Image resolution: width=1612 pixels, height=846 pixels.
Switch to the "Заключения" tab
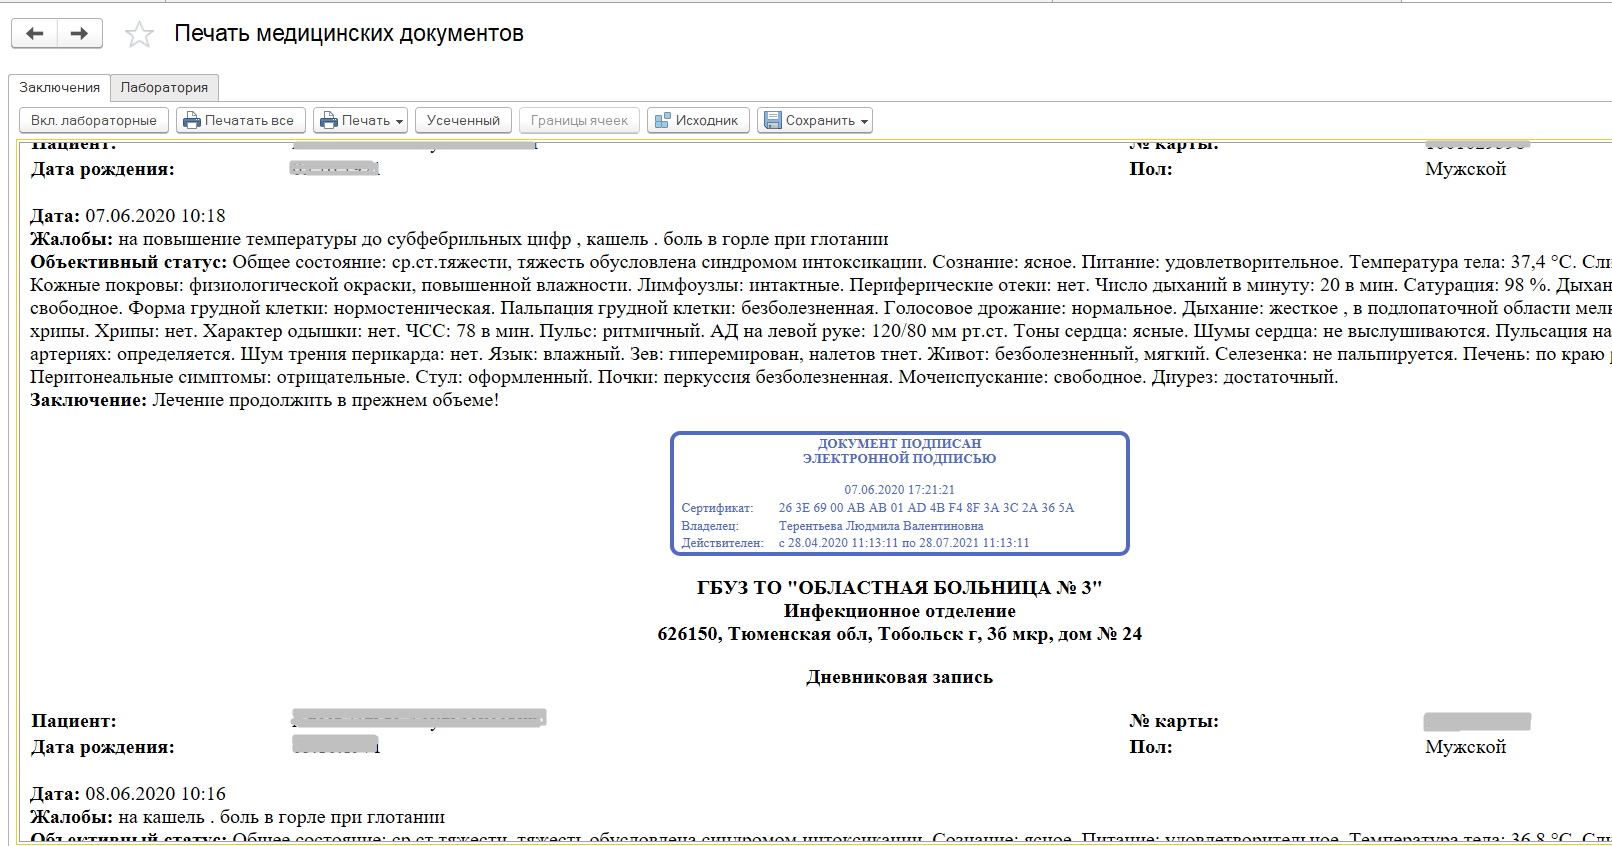point(59,88)
